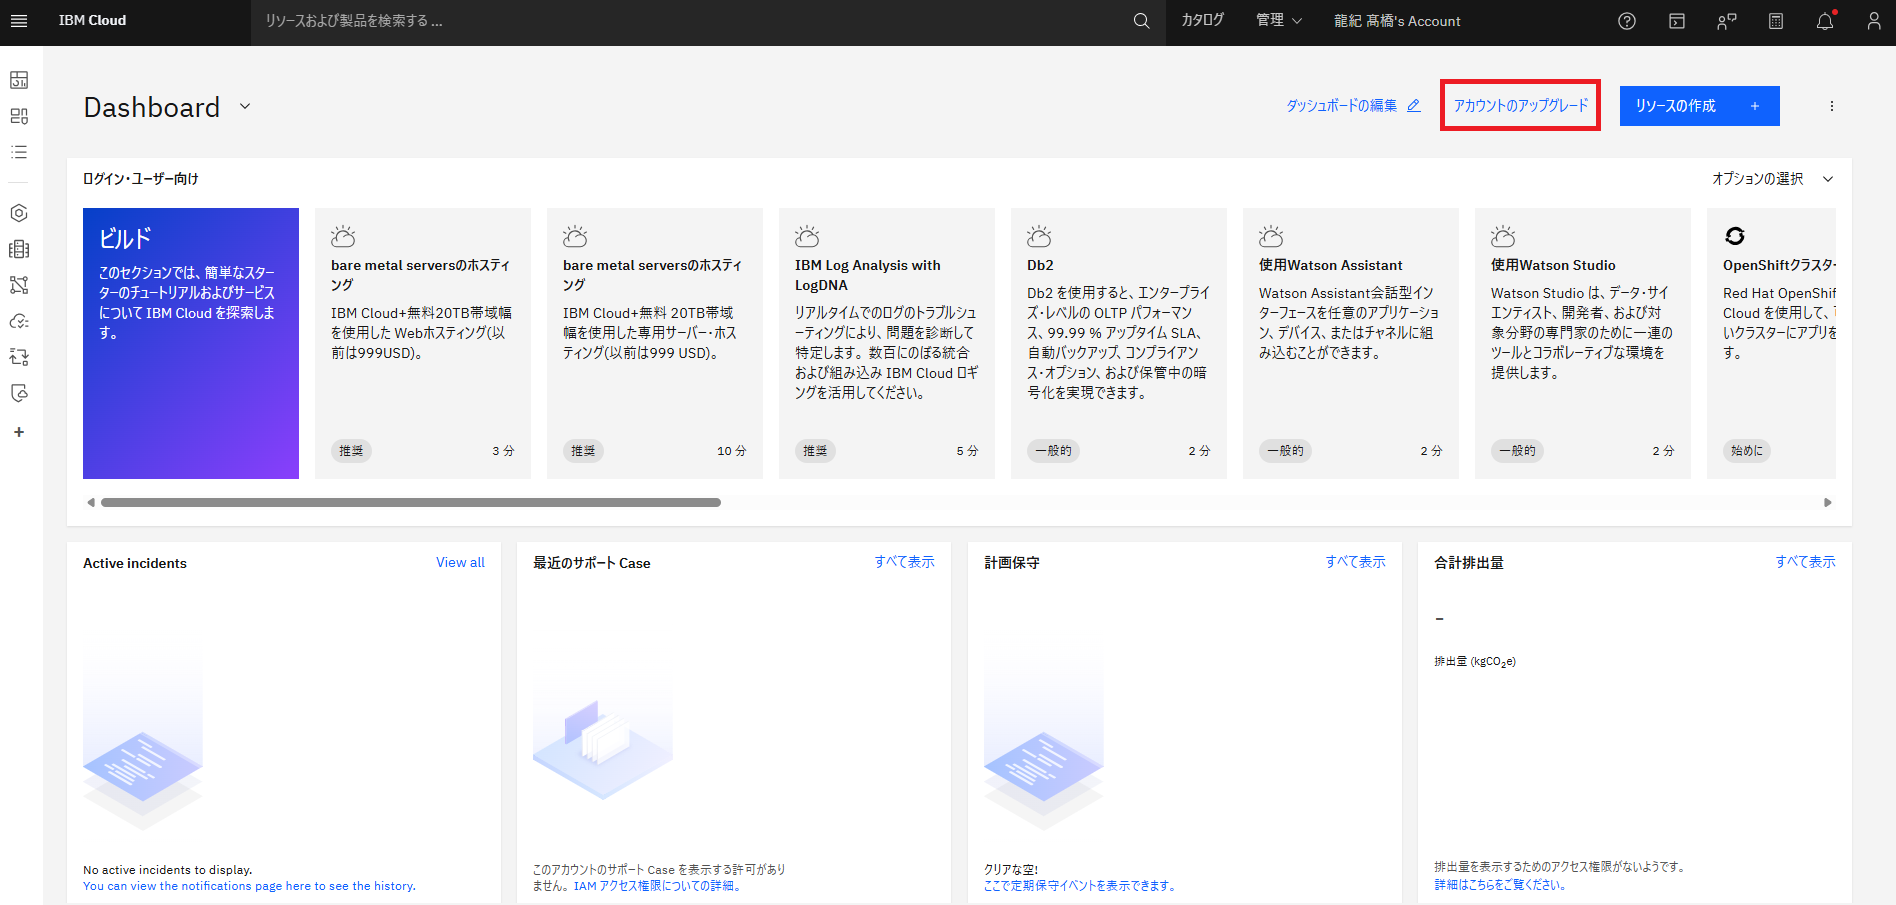Open the resource list sidebar icon
Image resolution: width=1896 pixels, height=905 pixels.
click(x=19, y=152)
